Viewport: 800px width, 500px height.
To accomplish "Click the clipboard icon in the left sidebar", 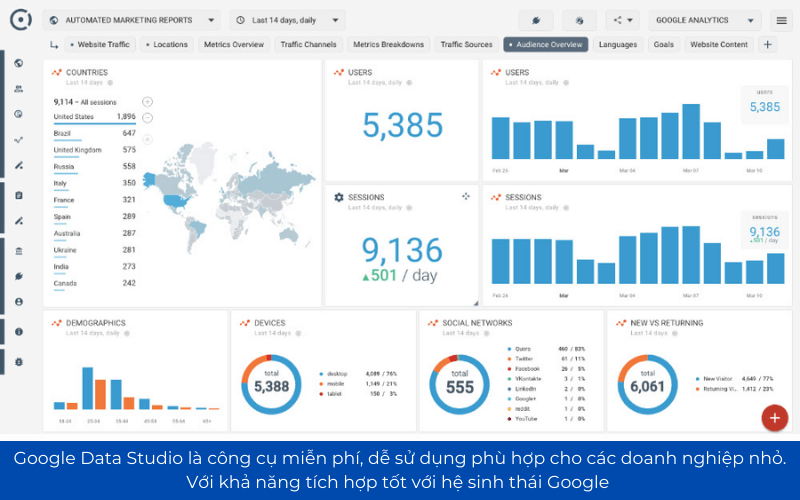I will [x=19, y=195].
